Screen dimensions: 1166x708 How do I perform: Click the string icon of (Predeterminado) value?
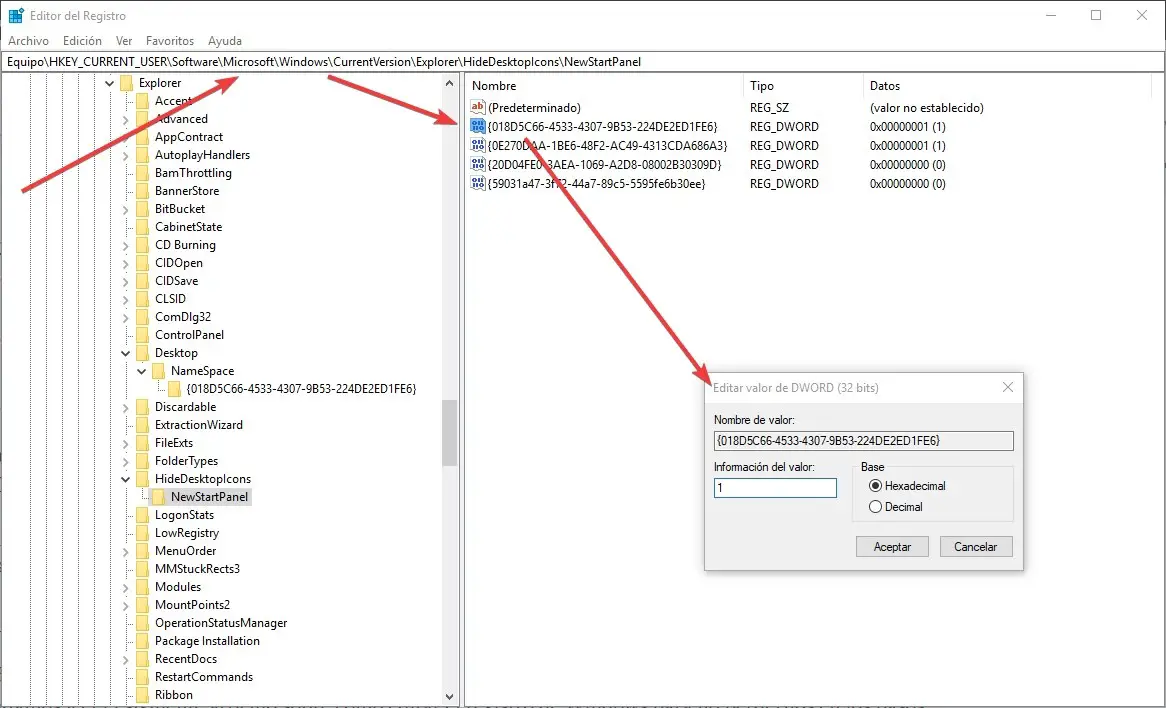pyautogui.click(x=477, y=107)
